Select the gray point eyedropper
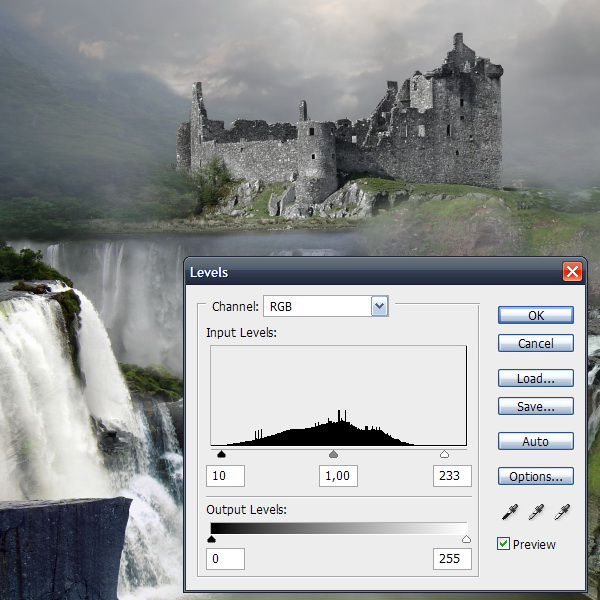The image size is (600, 600). pyautogui.click(x=536, y=512)
